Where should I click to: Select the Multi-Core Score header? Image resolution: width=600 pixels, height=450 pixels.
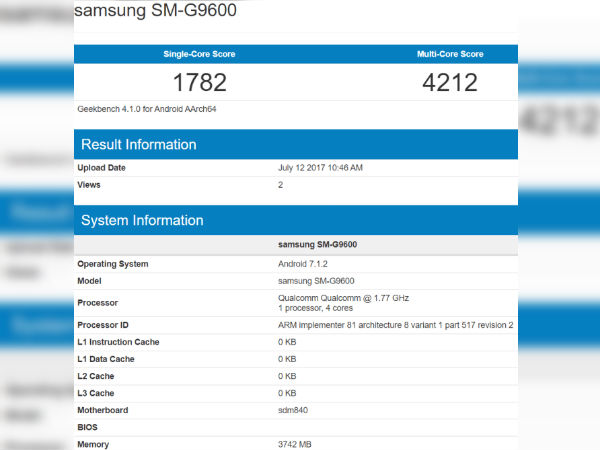(x=450, y=54)
